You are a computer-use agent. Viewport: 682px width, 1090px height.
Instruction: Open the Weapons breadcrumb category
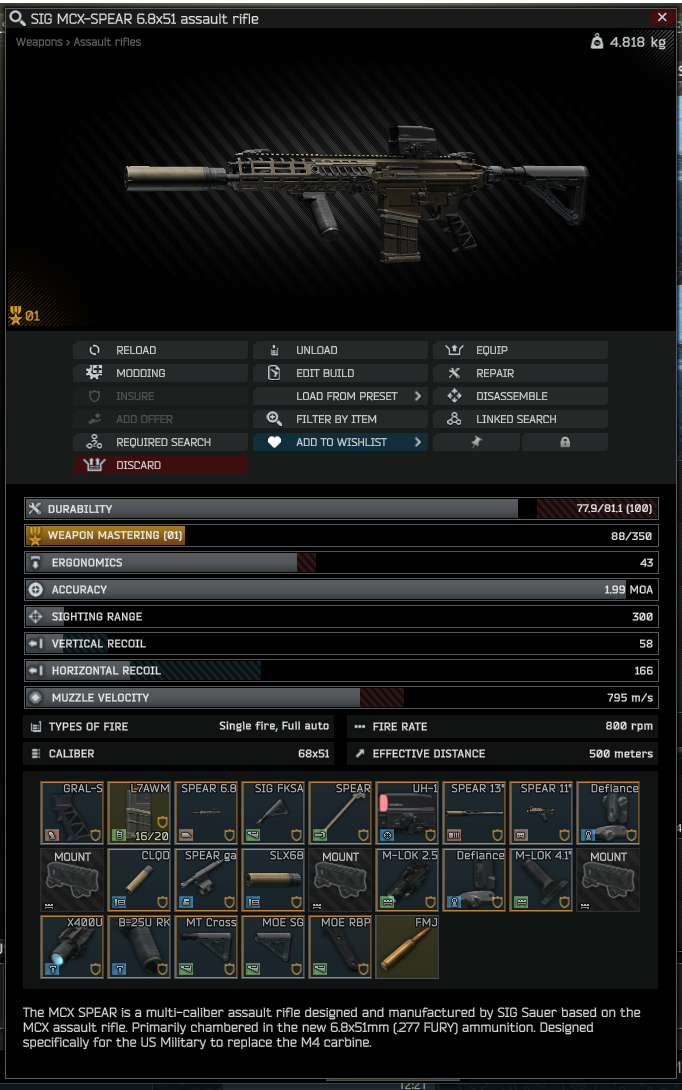39,42
